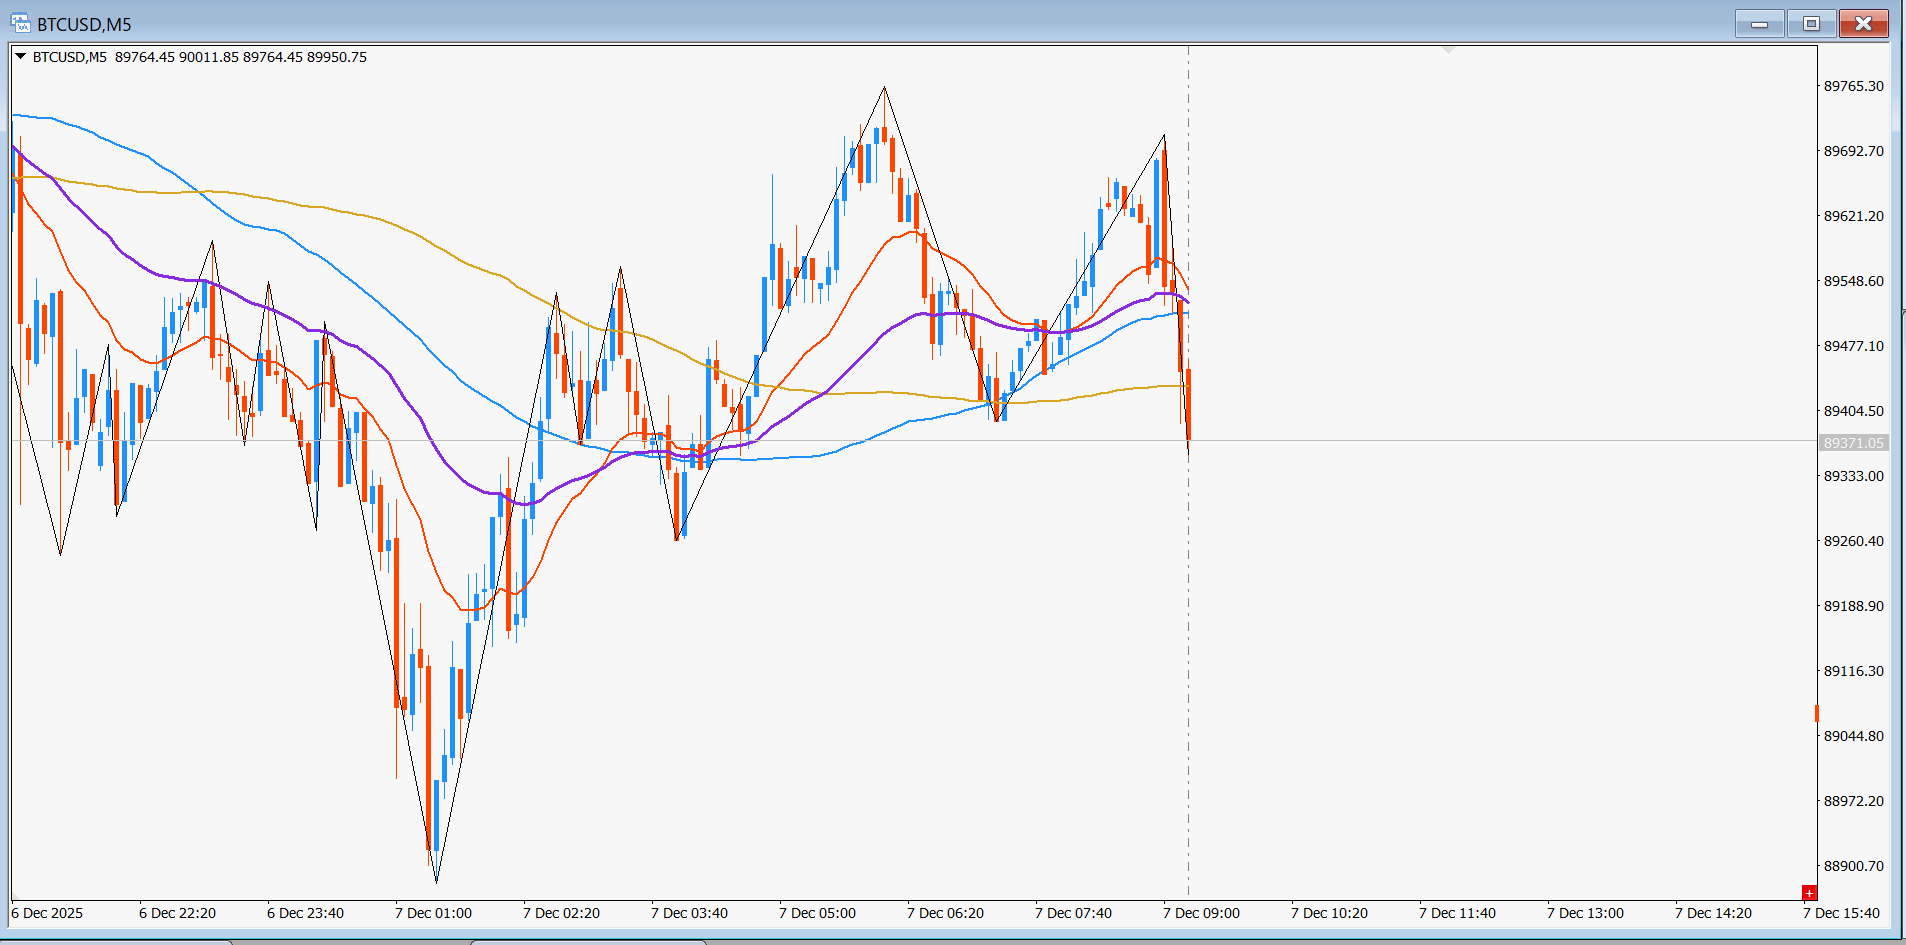The image size is (1906, 945).
Task: Click the chart window icon in title bar
Action: (20, 23)
